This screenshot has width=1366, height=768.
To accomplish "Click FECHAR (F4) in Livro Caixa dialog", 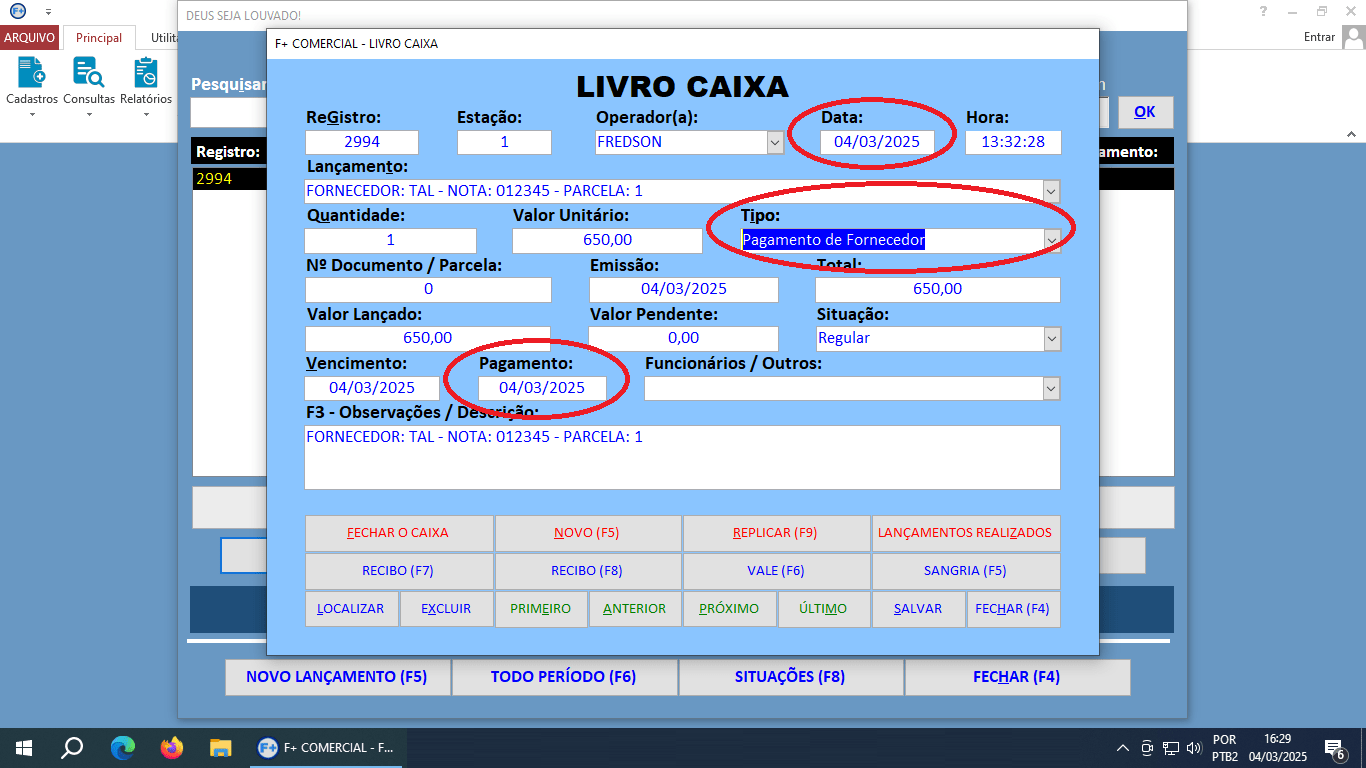I will pyautogui.click(x=1013, y=609).
